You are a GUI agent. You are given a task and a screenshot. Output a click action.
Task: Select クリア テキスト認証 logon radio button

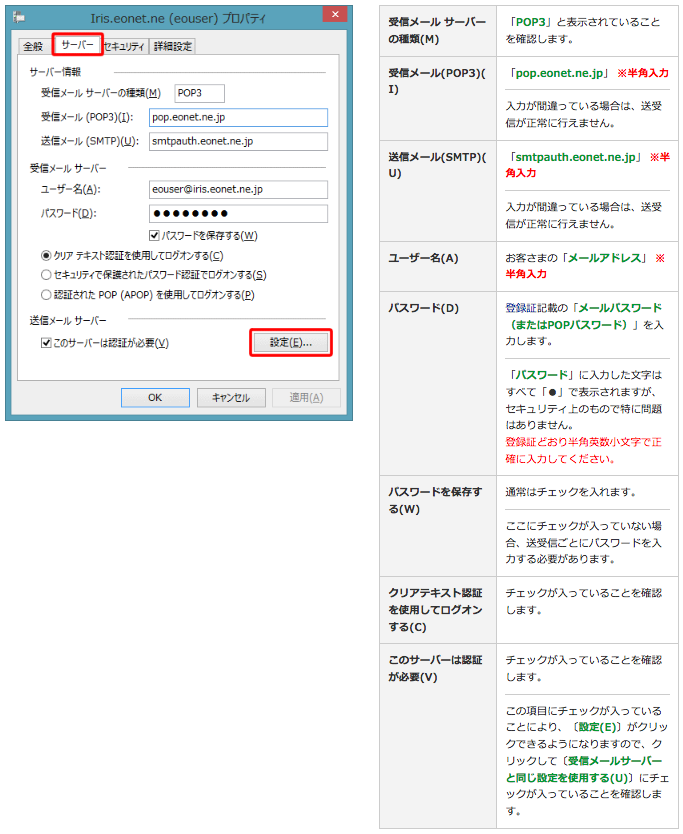[x=46, y=256]
